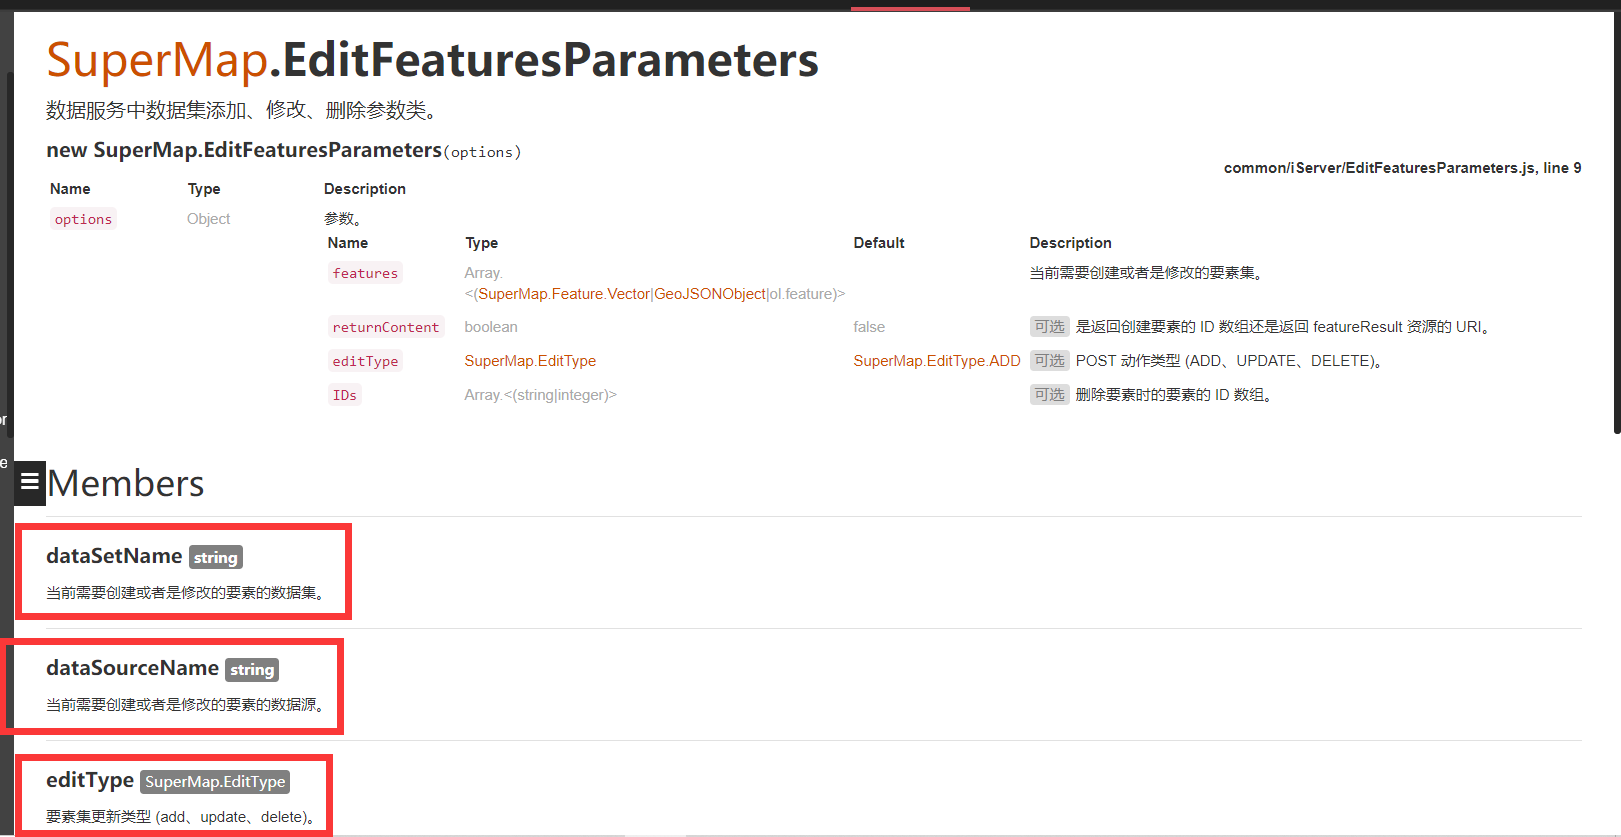Click the dataSourceName description text

click(186, 705)
